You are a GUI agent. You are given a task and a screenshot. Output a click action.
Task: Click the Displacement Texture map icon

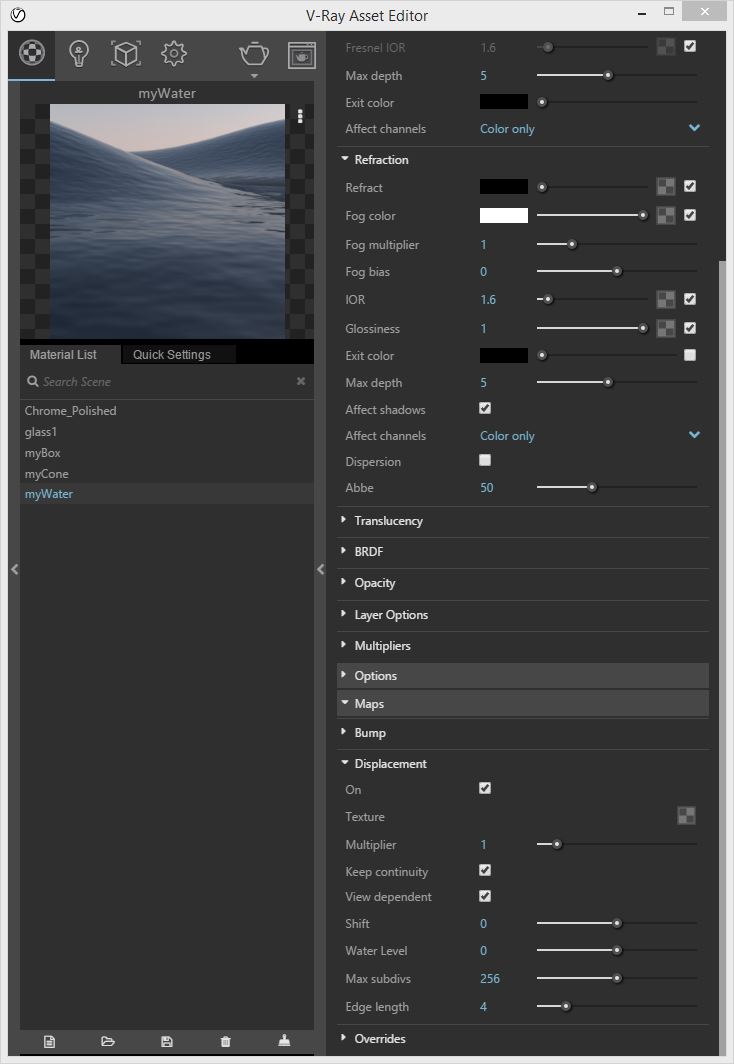(687, 816)
